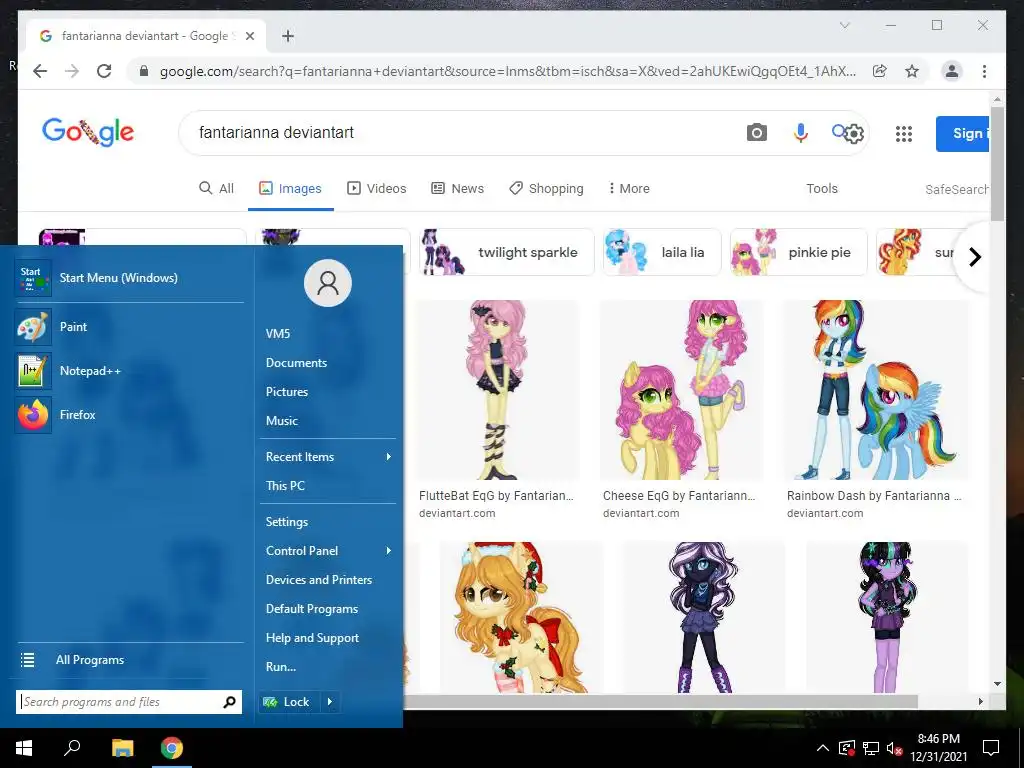
Task: Open Google quick settings gear
Action: click(x=854, y=134)
